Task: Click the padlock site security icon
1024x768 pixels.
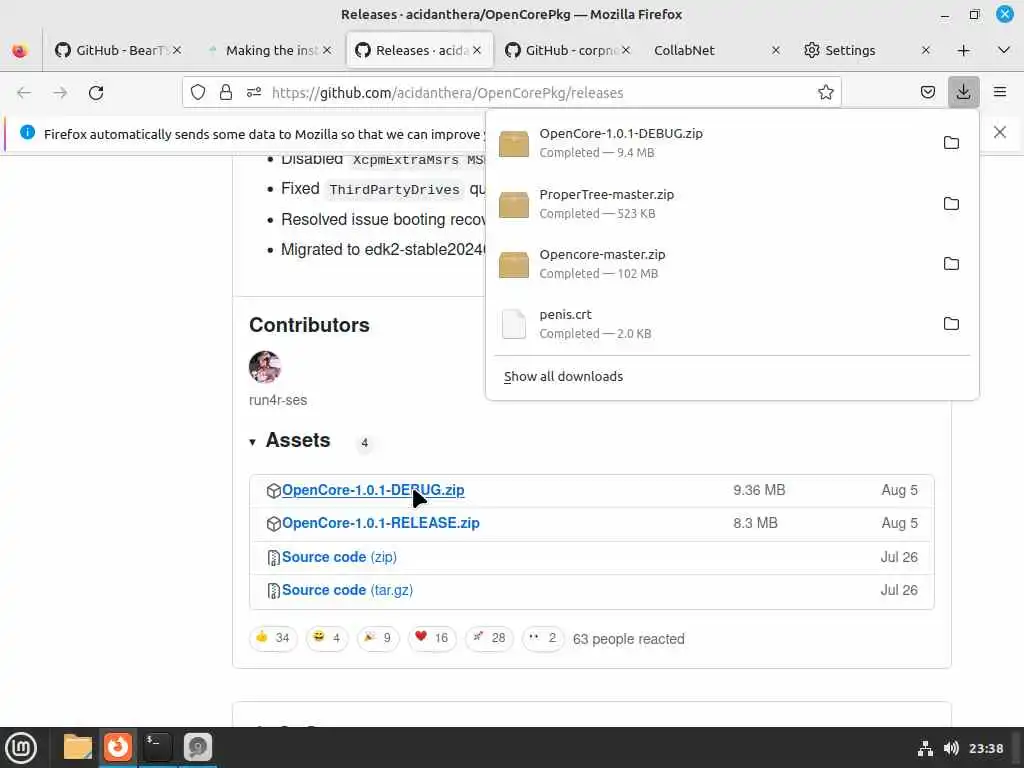Action: click(226, 92)
